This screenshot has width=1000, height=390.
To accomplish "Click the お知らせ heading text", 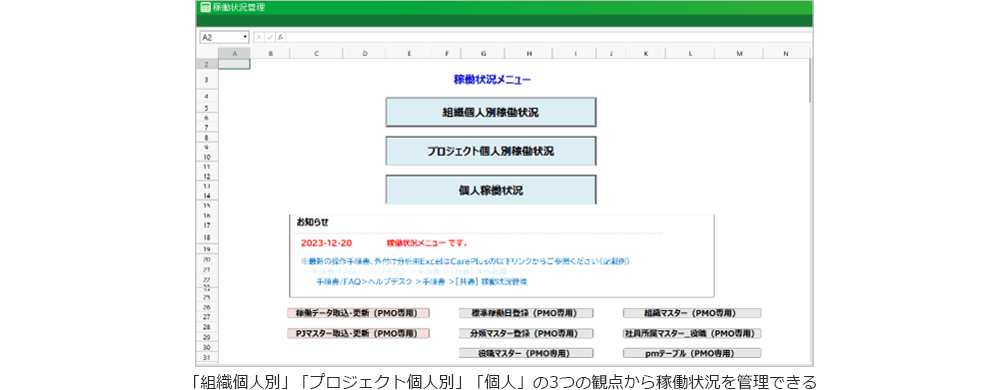I will (x=312, y=222).
